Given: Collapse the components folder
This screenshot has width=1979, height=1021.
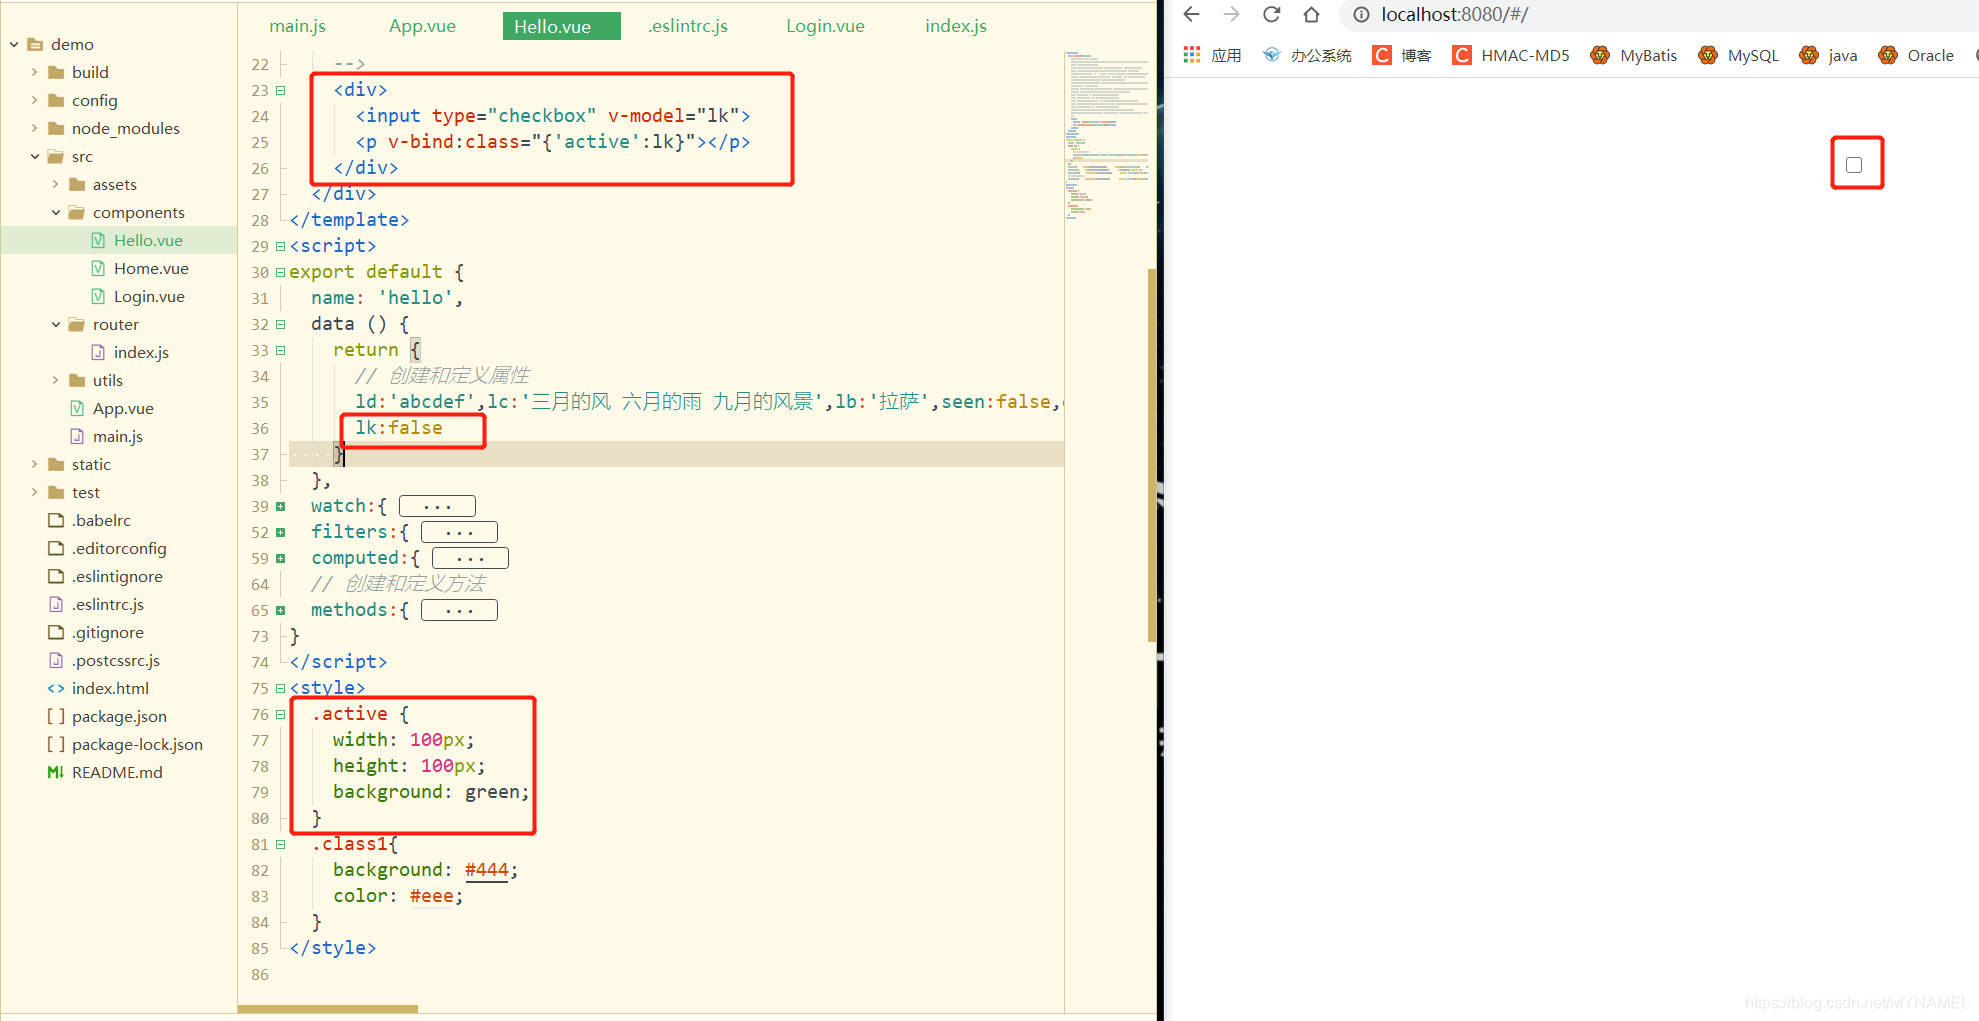Looking at the screenshot, I should click(x=55, y=212).
